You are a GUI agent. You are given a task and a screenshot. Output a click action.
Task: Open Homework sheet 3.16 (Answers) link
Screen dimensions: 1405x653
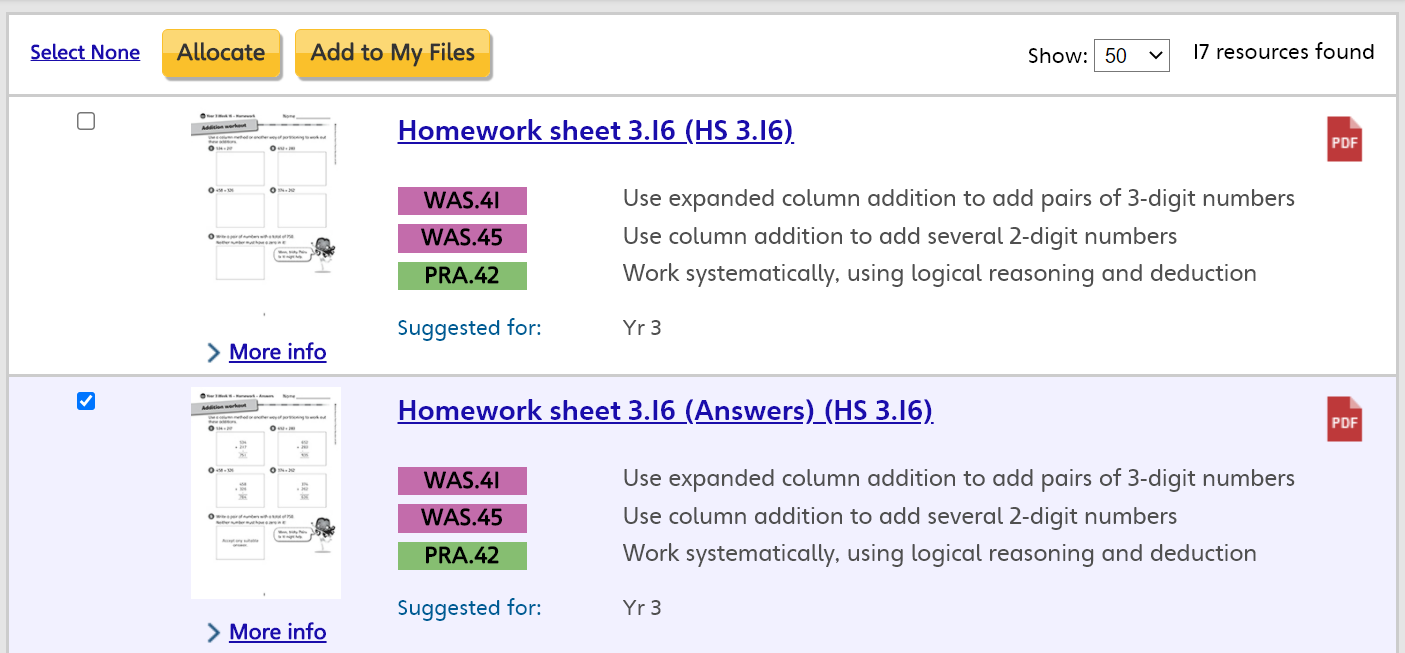(x=665, y=411)
